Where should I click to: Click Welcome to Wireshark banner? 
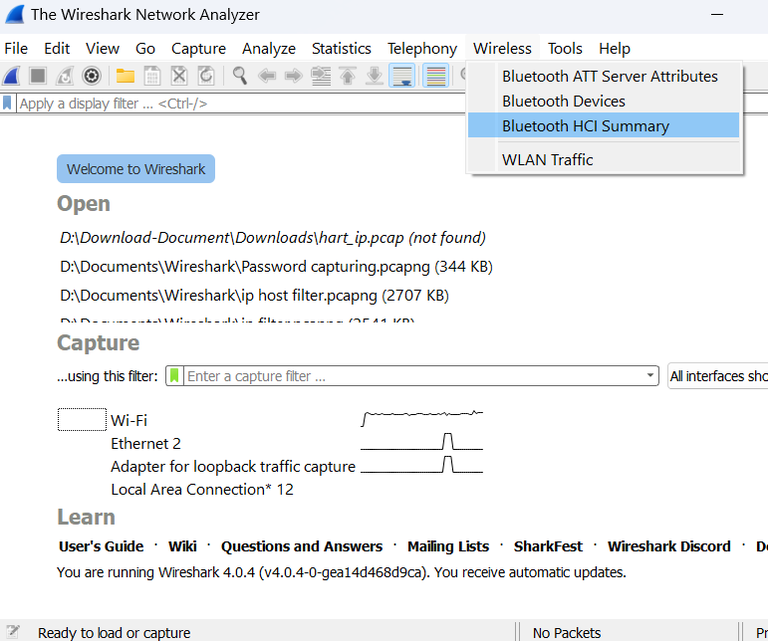tap(136, 169)
